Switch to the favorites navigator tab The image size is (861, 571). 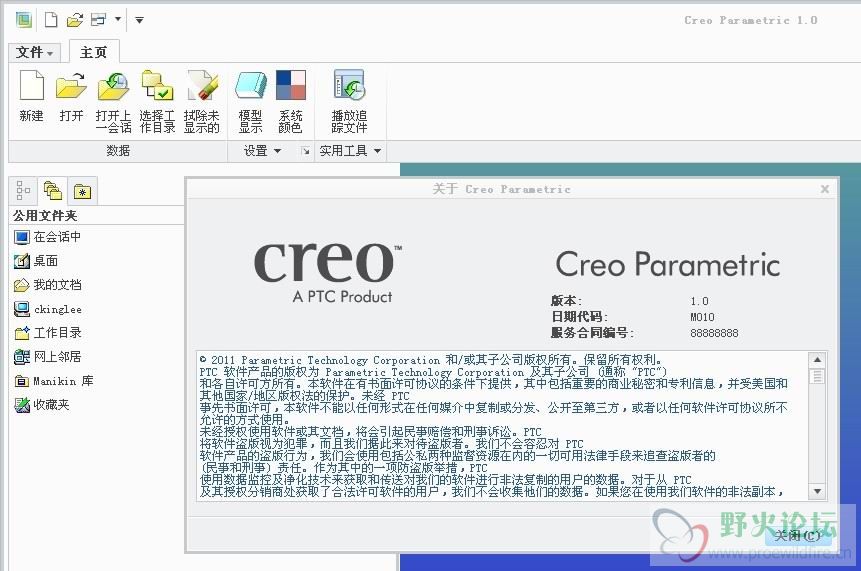[82, 191]
